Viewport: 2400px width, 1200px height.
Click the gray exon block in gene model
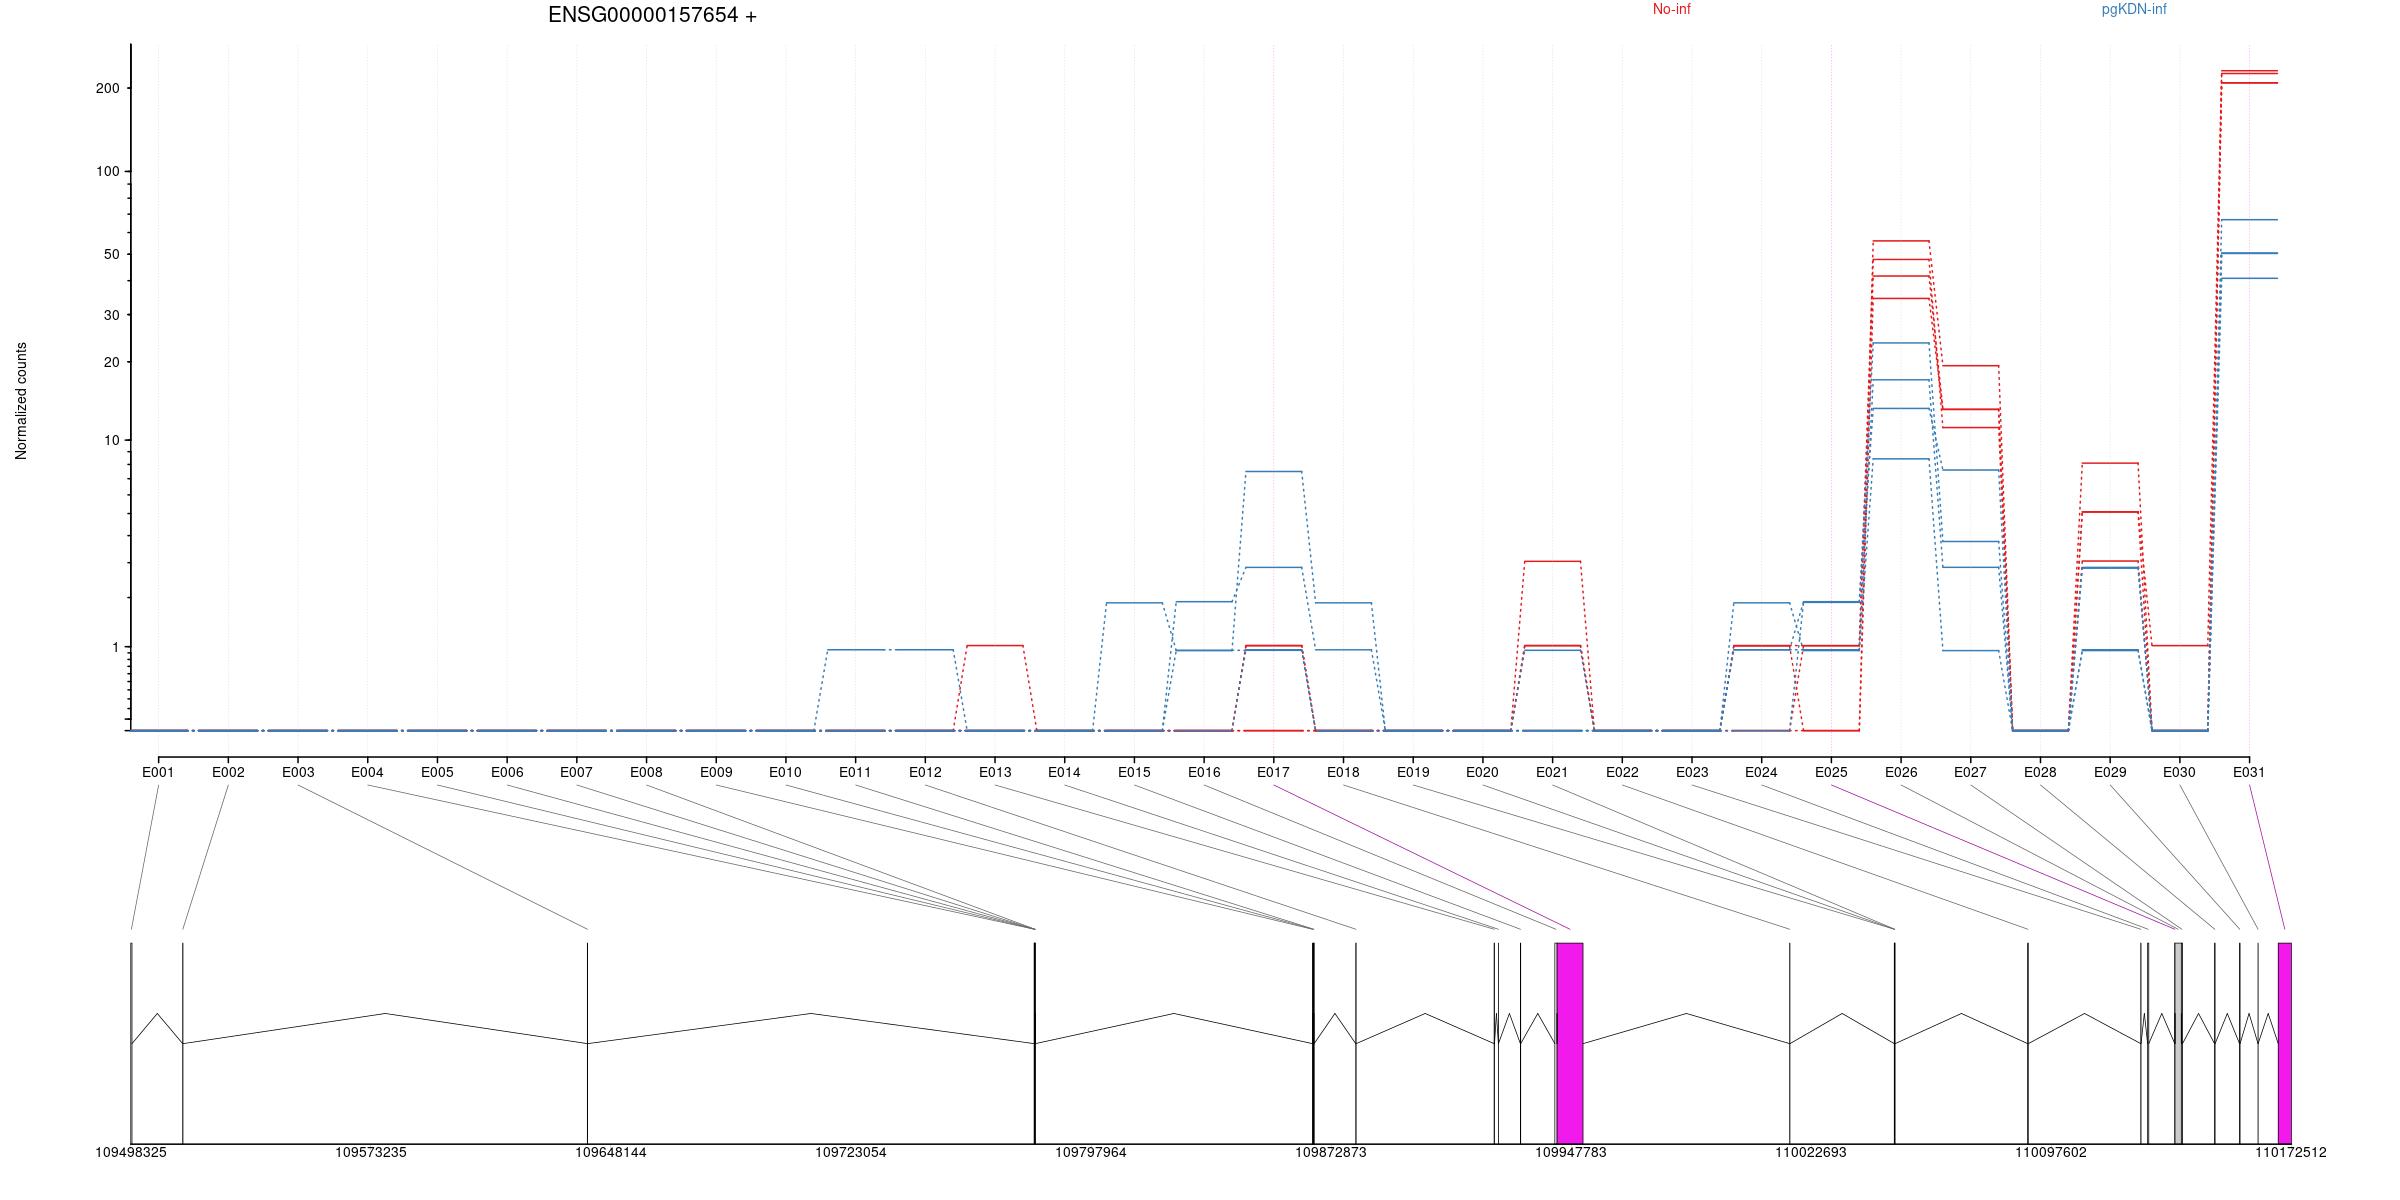point(2178,1043)
